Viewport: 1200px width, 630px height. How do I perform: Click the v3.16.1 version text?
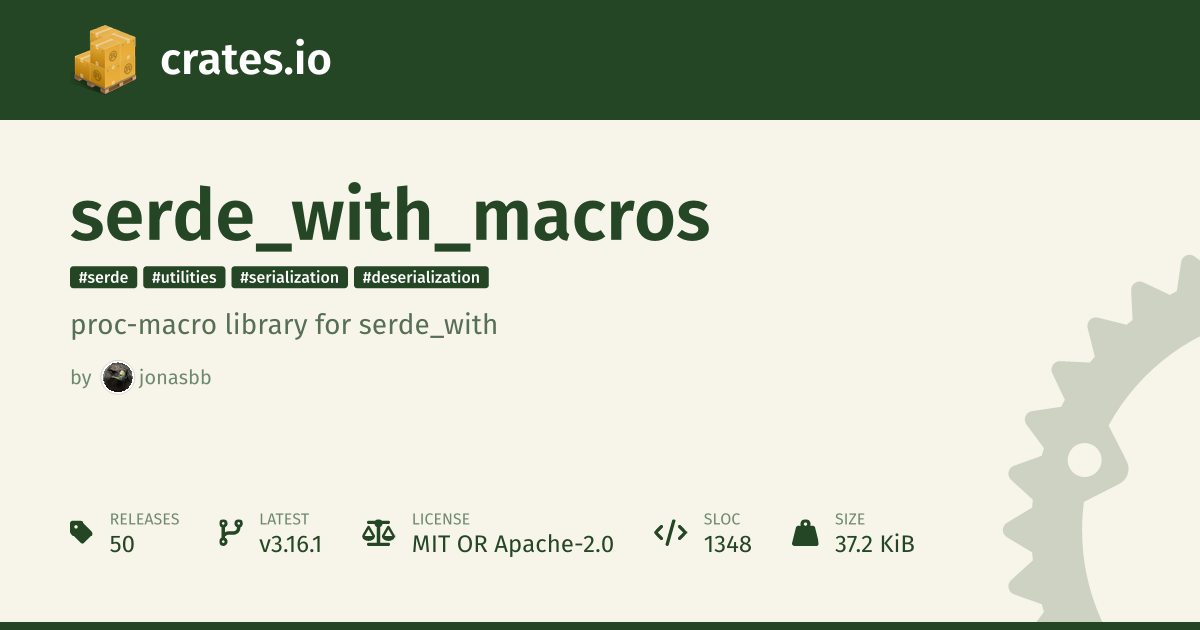(x=290, y=544)
